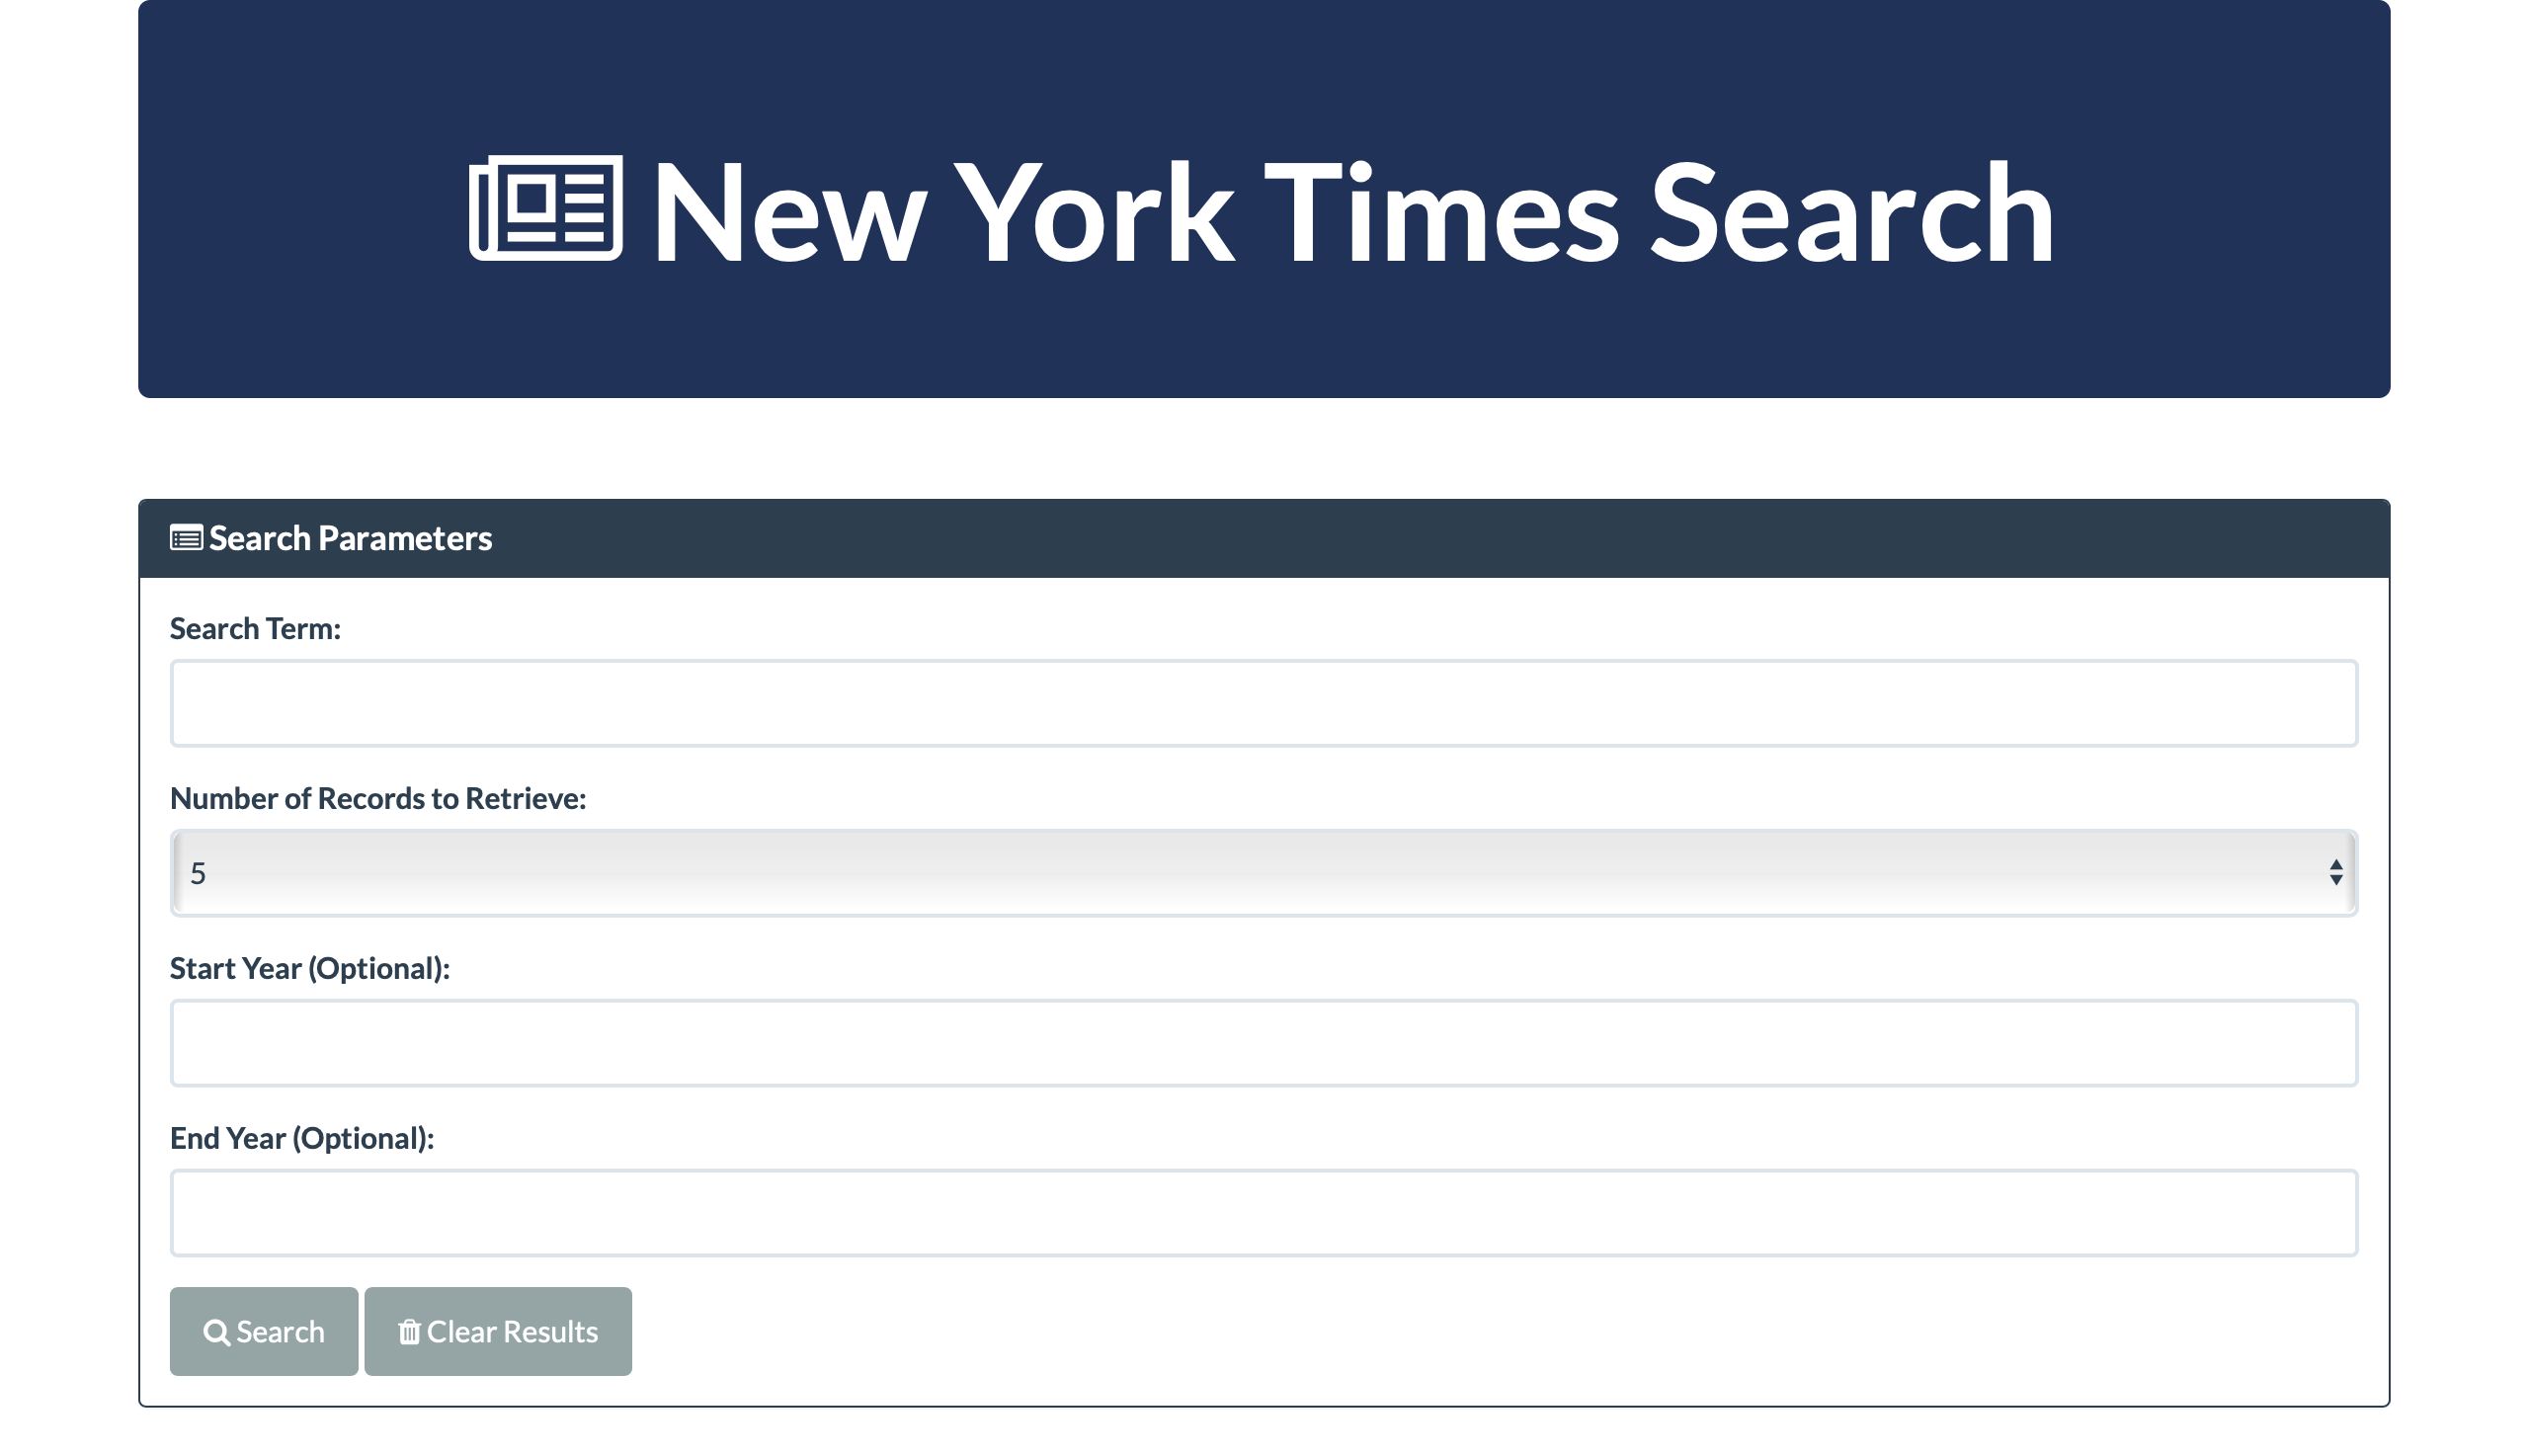Click the word Times in the header
The width and height of the screenshot is (2529, 1456).
pos(1441,212)
